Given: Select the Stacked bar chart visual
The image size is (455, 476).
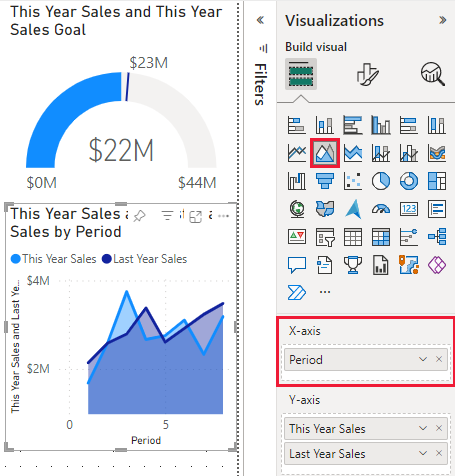Looking at the screenshot, I should tap(296, 125).
